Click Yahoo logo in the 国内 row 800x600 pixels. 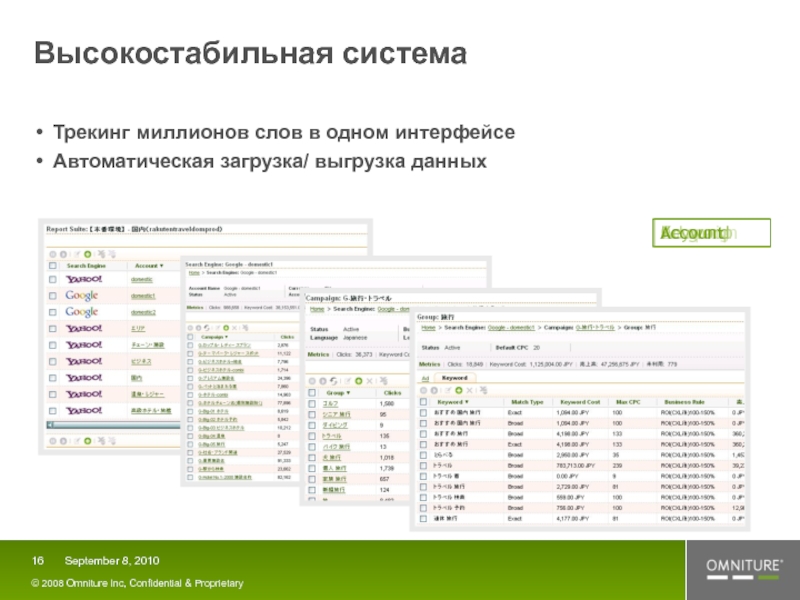pyautogui.click(x=84, y=378)
